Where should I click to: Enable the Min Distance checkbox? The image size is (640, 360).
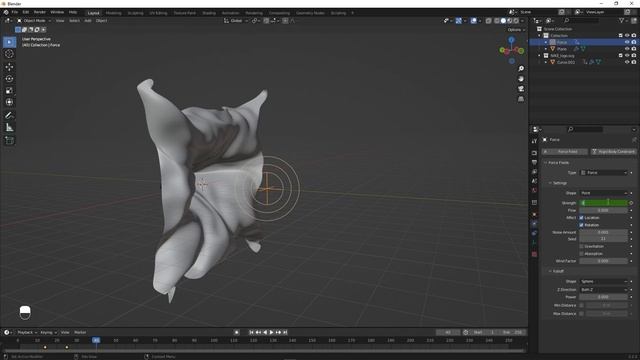[582, 305]
